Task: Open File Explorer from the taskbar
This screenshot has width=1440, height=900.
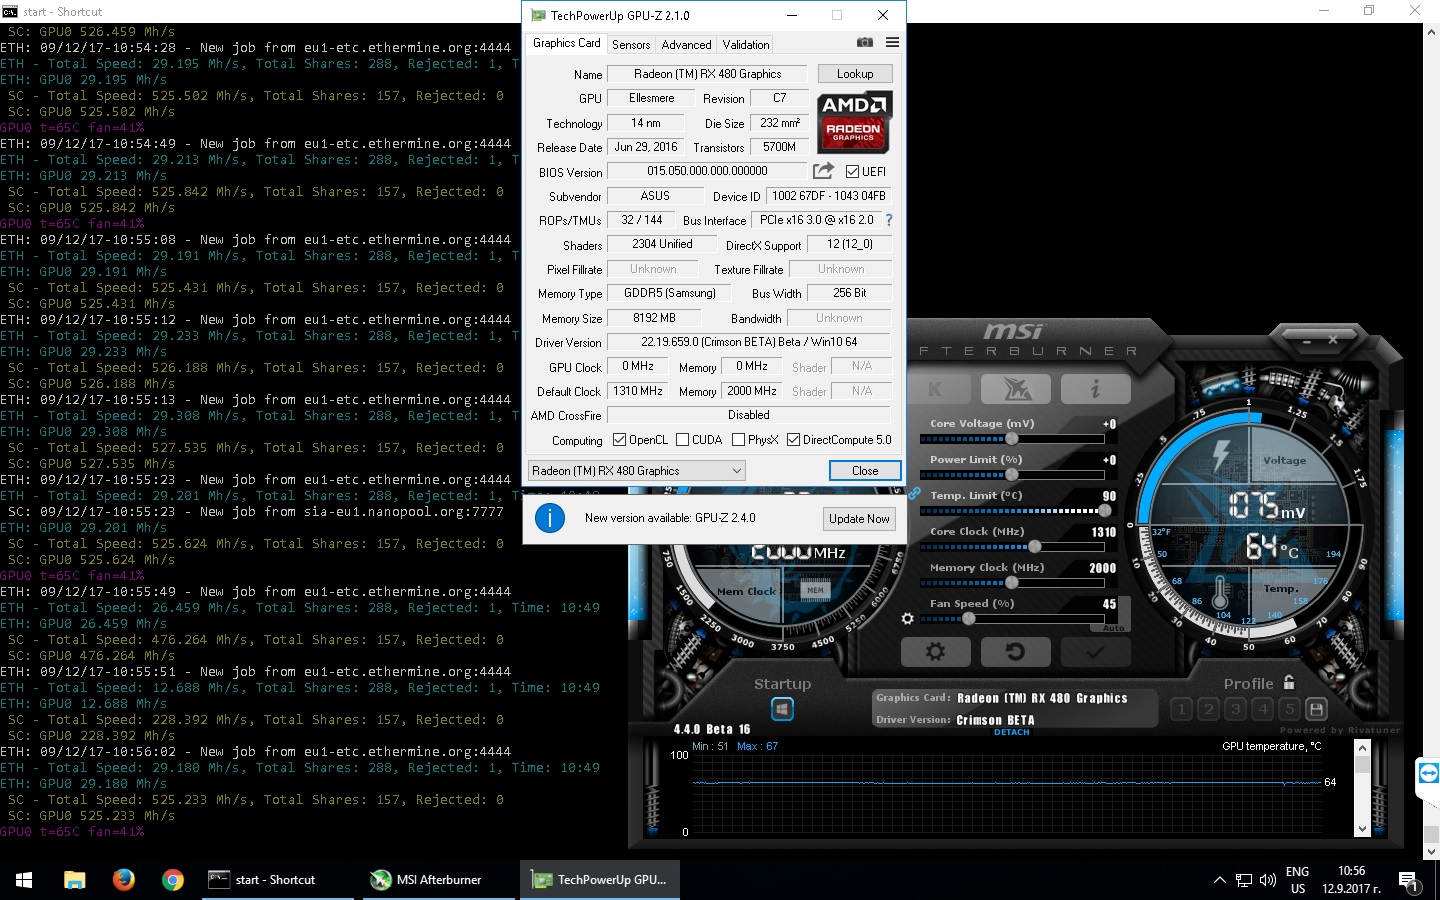Action: pos(75,879)
